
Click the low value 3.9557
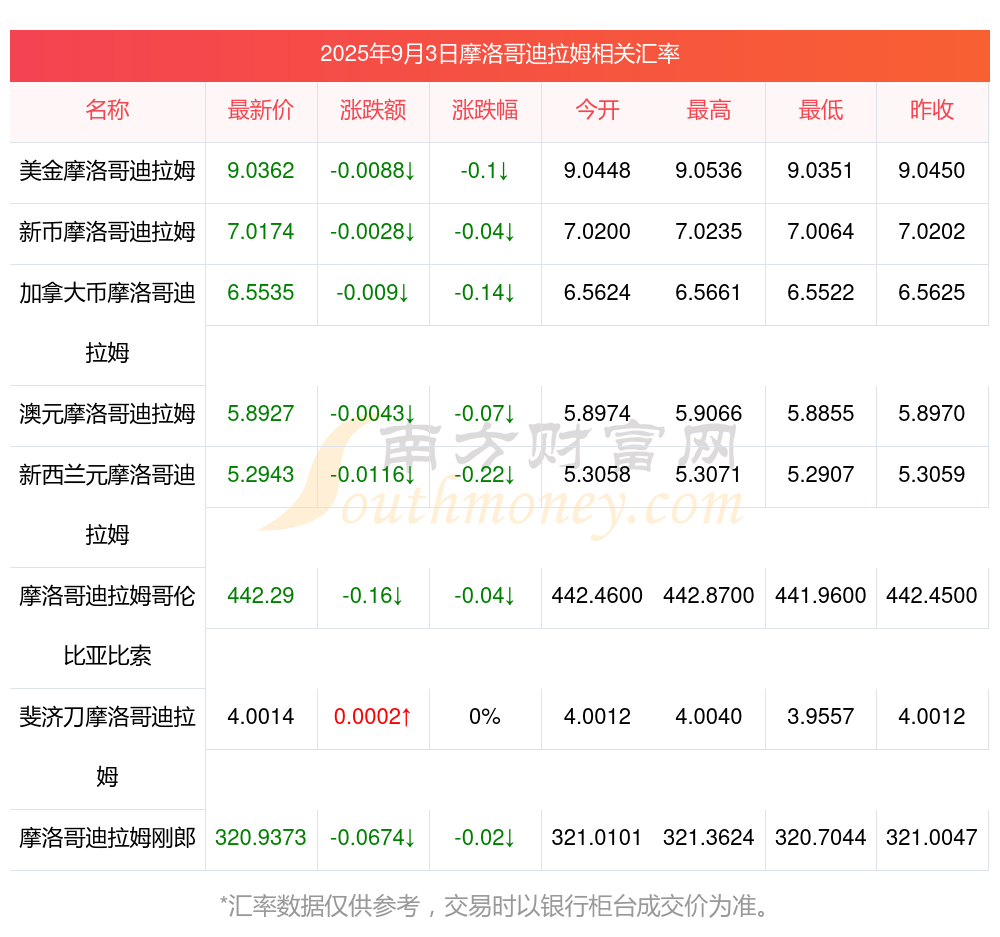[821, 717]
